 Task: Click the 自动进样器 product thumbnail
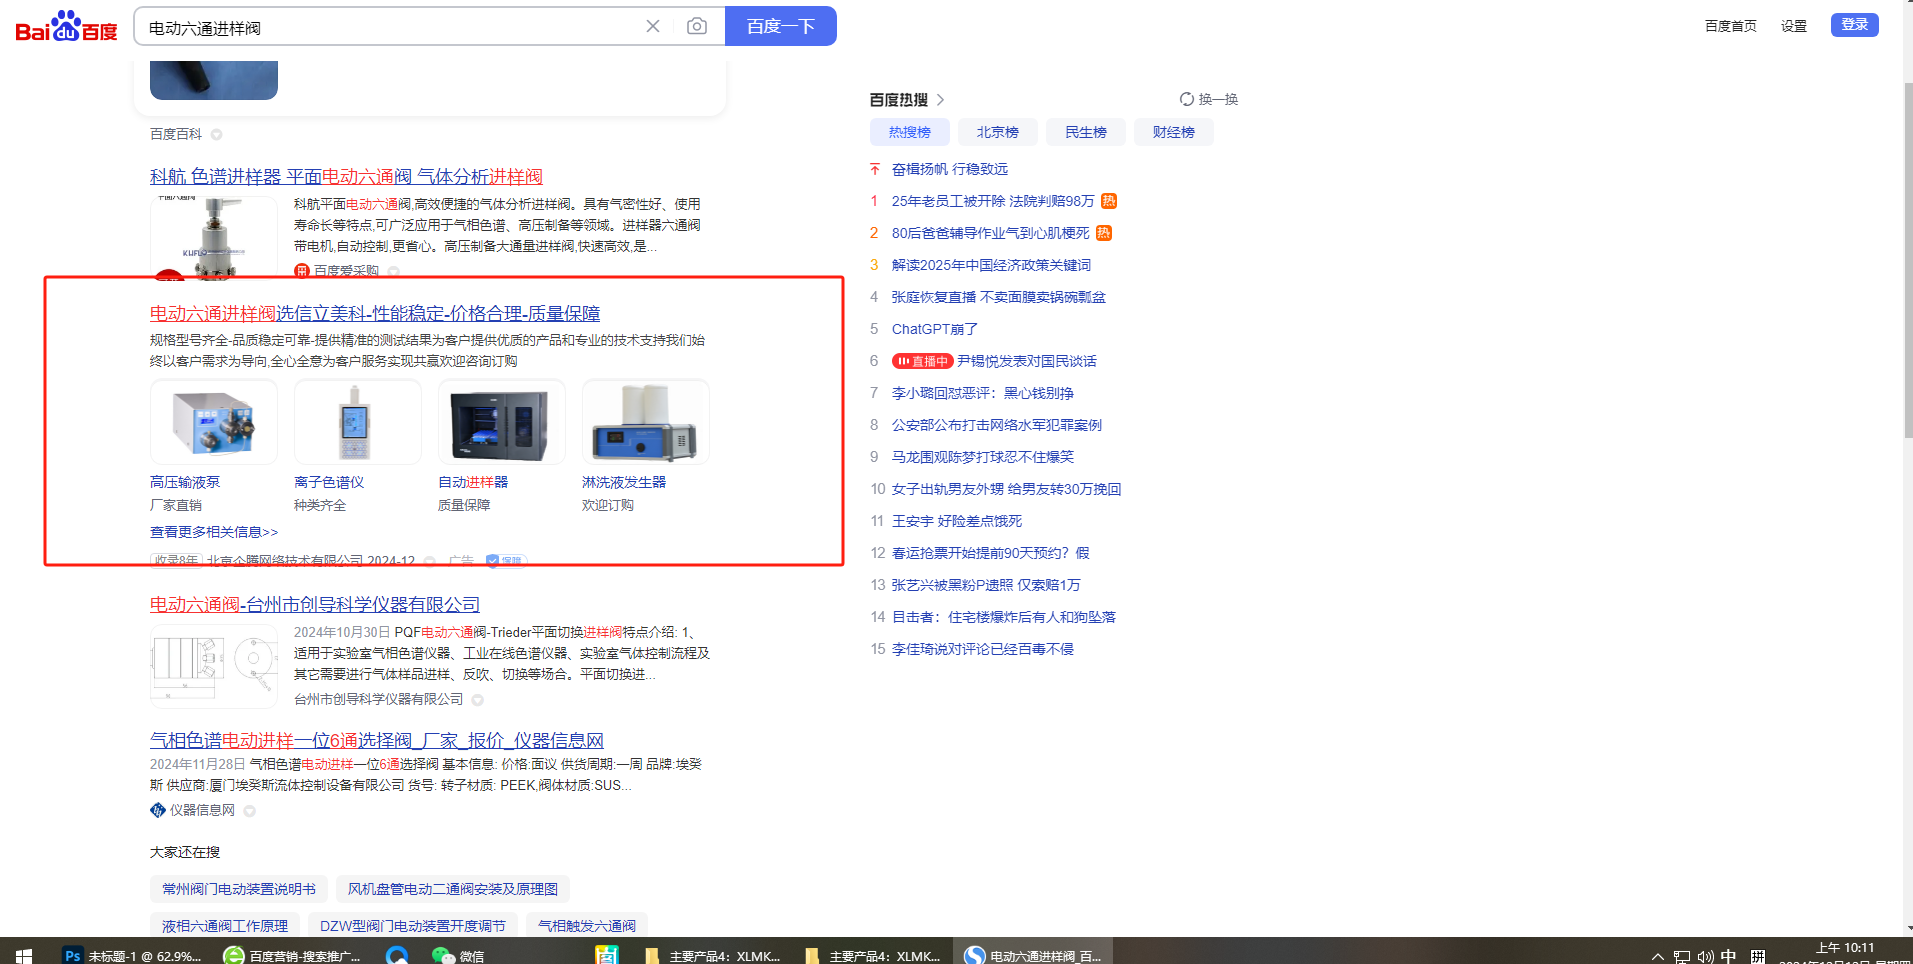[502, 422]
